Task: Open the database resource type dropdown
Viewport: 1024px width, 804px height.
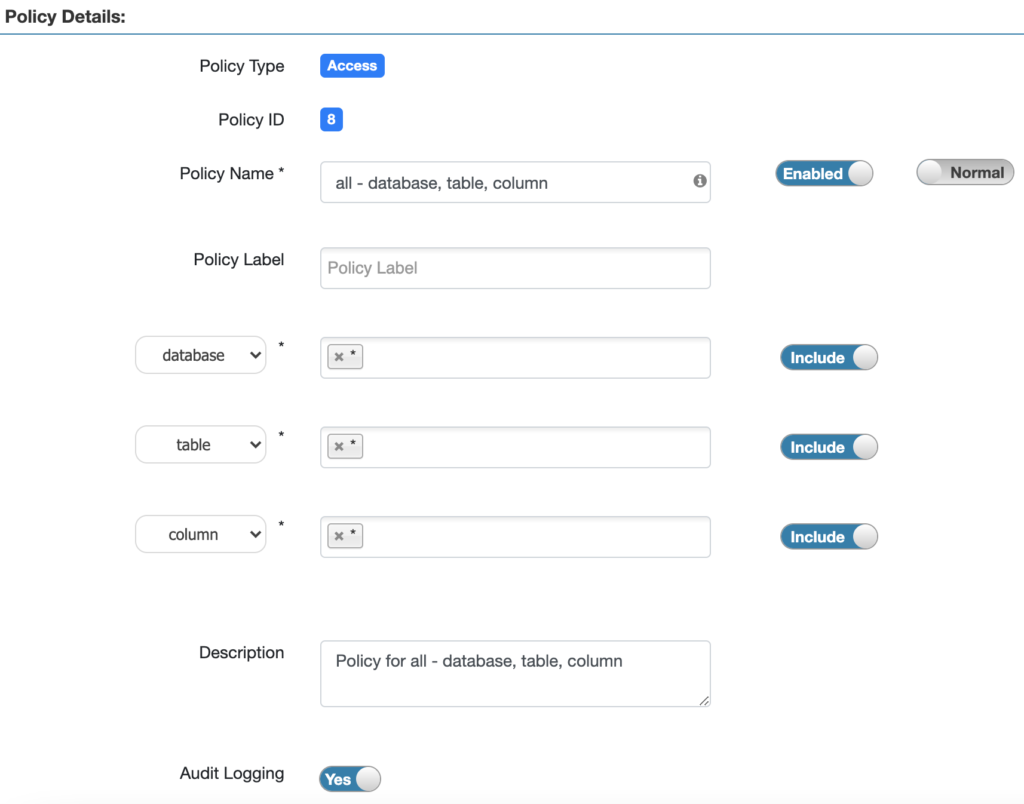Action: (201, 355)
